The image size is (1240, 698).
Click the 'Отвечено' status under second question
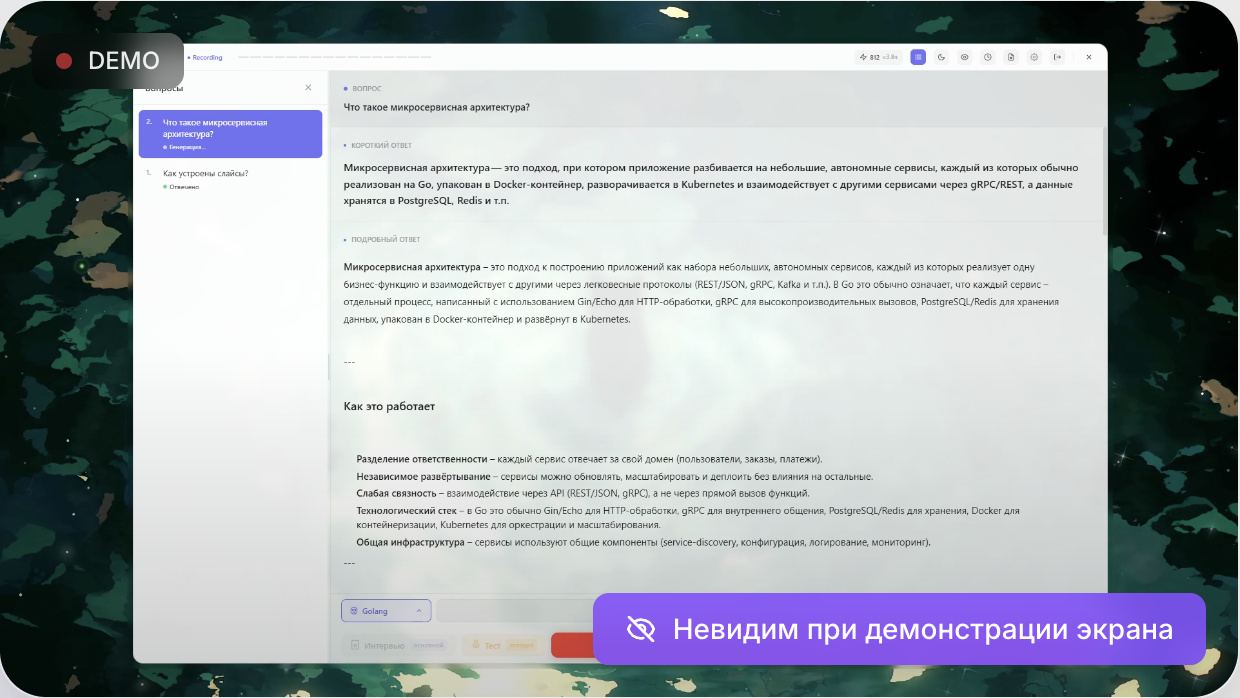pyautogui.click(x=182, y=187)
